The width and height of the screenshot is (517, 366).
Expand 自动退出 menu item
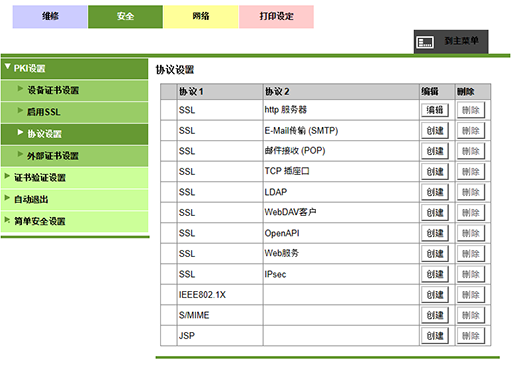pyautogui.click(x=75, y=199)
